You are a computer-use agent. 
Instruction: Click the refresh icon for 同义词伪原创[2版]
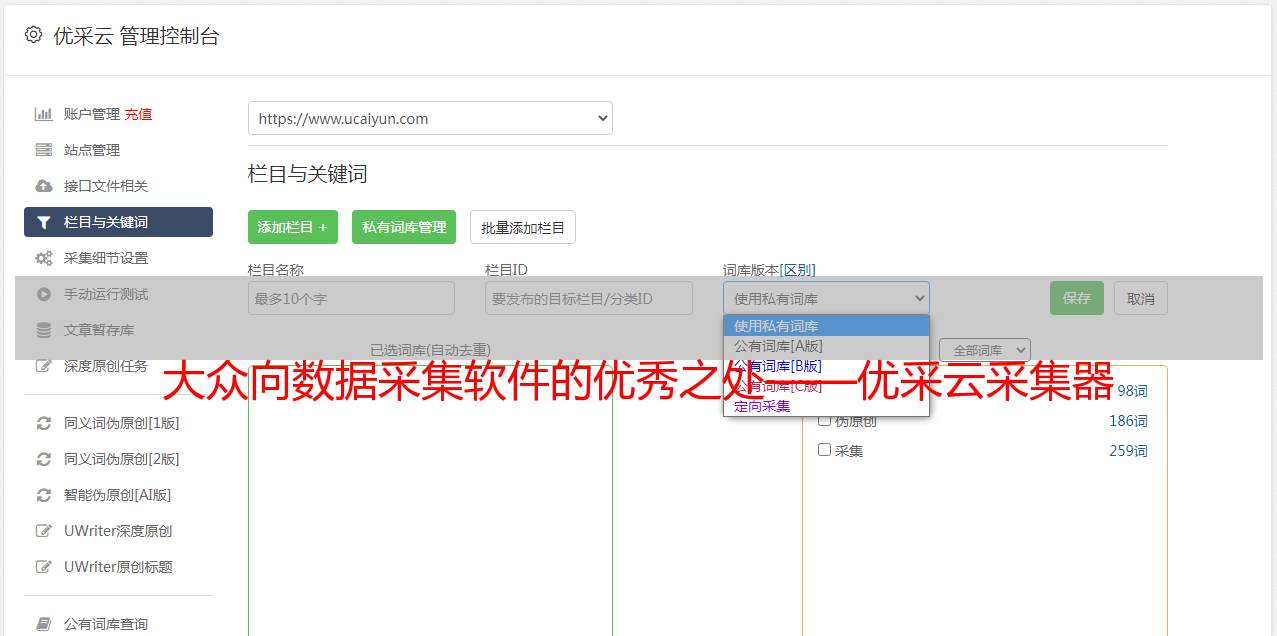pyautogui.click(x=44, y=459)
